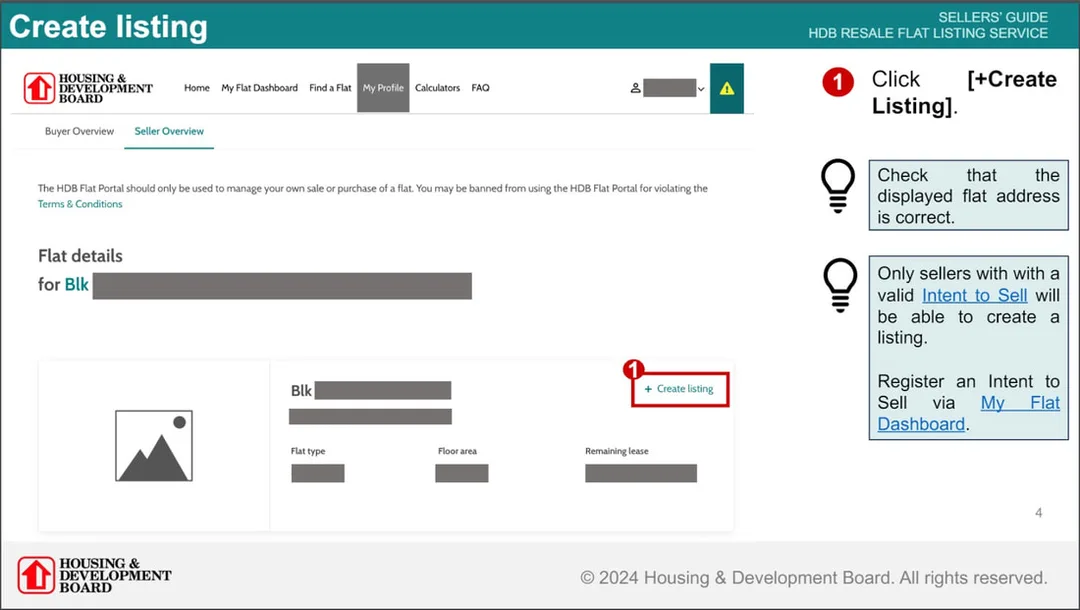Open the Find a Flat menu
1080x610 pixels.
coord(330,88)
